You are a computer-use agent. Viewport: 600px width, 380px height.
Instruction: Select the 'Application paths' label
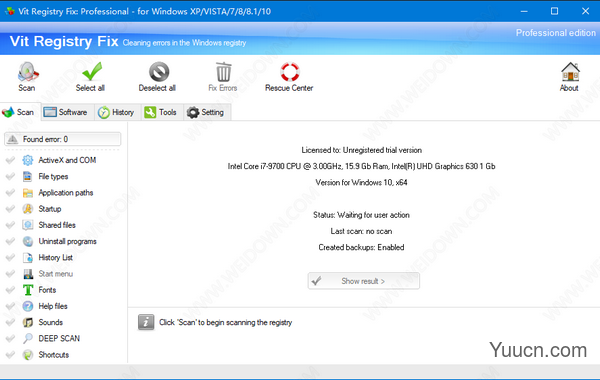point(66,193)
